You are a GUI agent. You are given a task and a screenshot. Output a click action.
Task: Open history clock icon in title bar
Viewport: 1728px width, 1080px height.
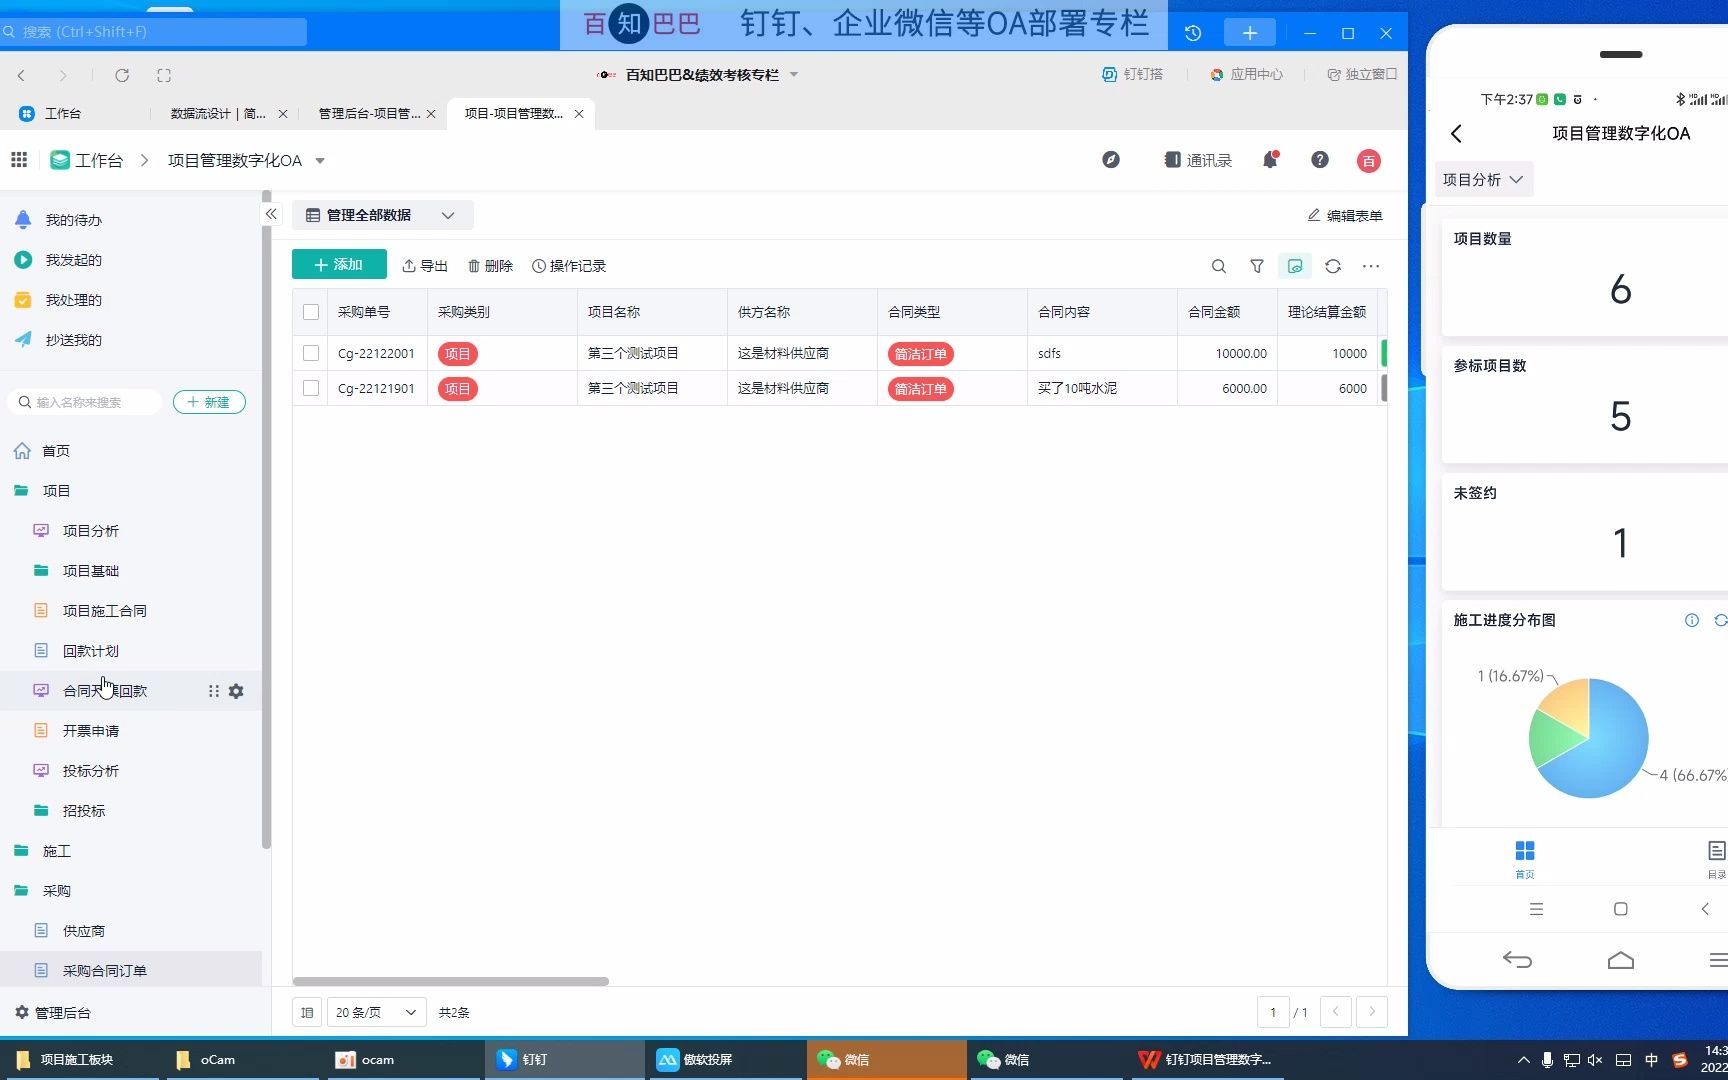click(1193, 33)
